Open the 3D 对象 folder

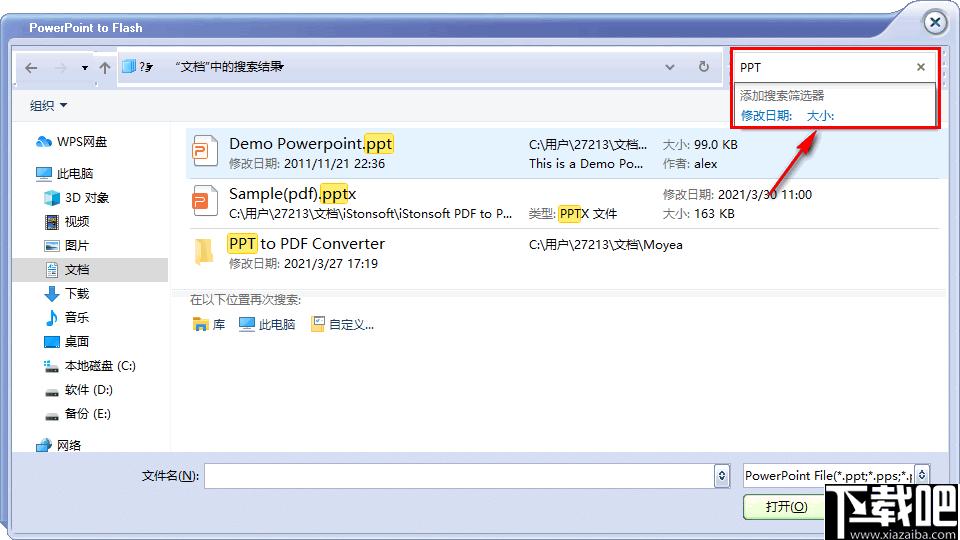[87, 198]
